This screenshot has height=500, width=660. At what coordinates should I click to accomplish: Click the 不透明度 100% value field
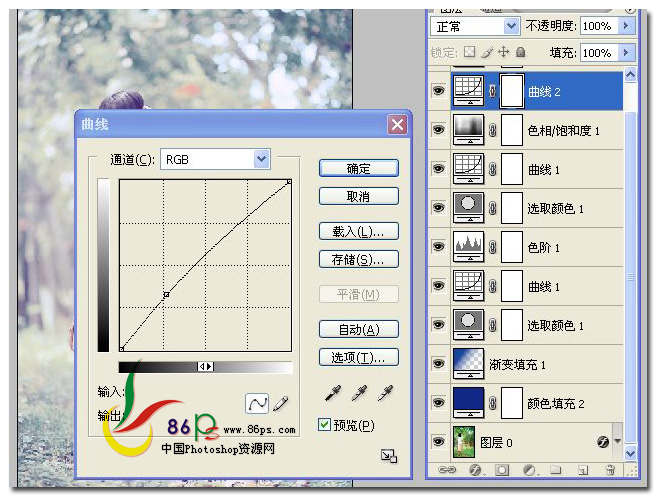599,26
